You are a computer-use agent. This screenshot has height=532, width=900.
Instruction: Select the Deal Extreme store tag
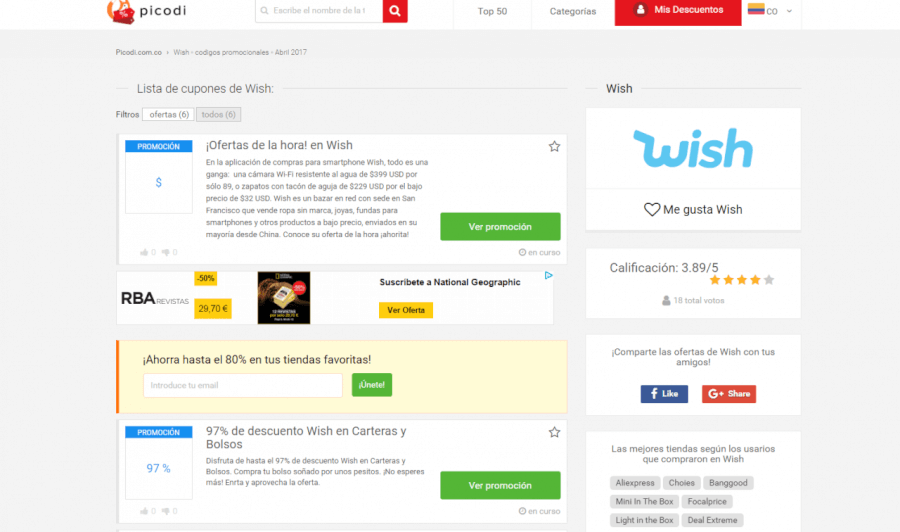pyautogui.click(x=712, y=520)
